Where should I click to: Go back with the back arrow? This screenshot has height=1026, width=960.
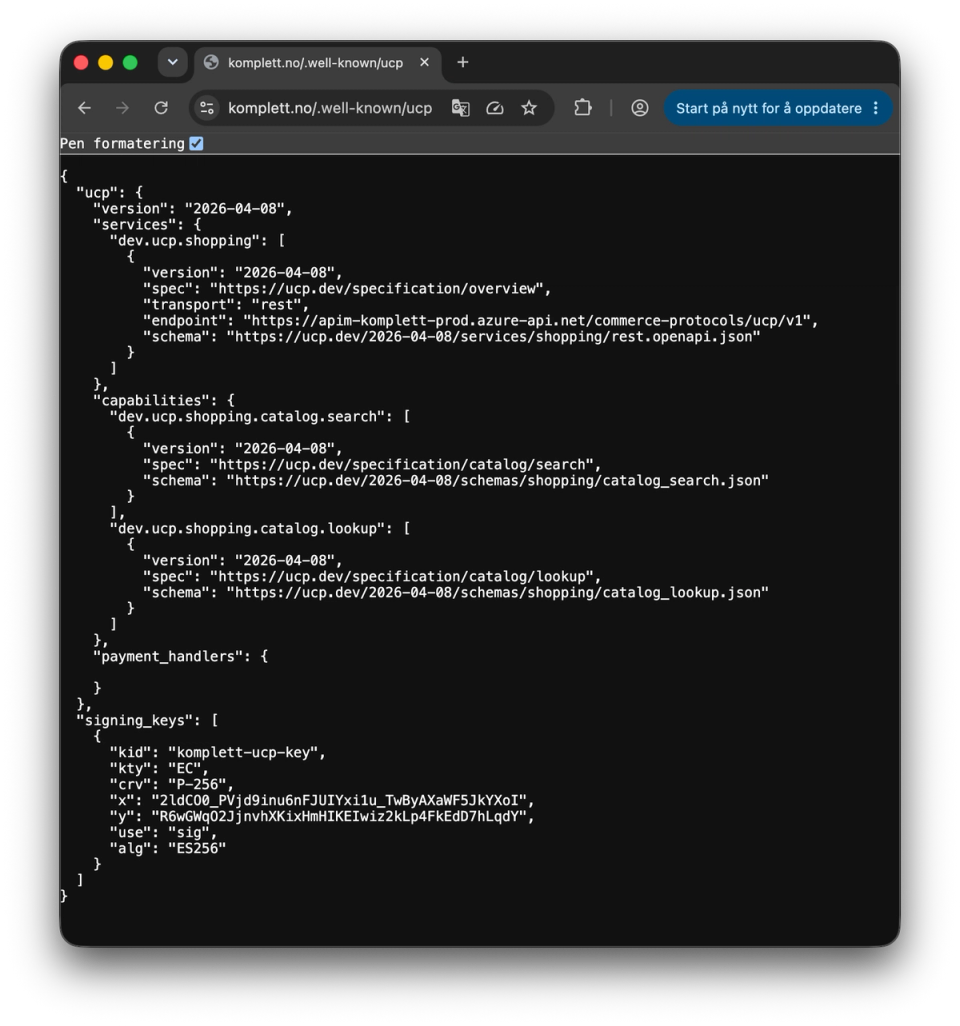(x=84, y=108)
